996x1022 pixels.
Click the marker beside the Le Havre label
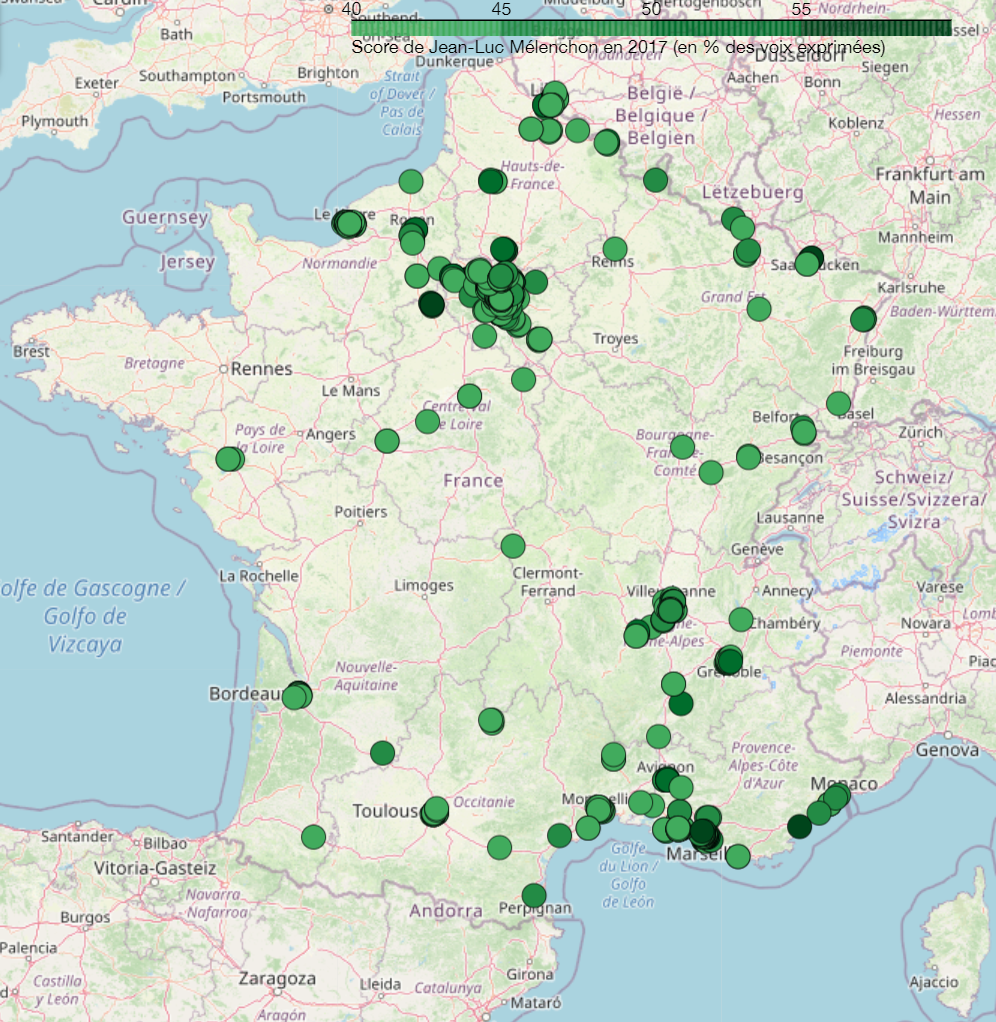click(x=349, y=224)
